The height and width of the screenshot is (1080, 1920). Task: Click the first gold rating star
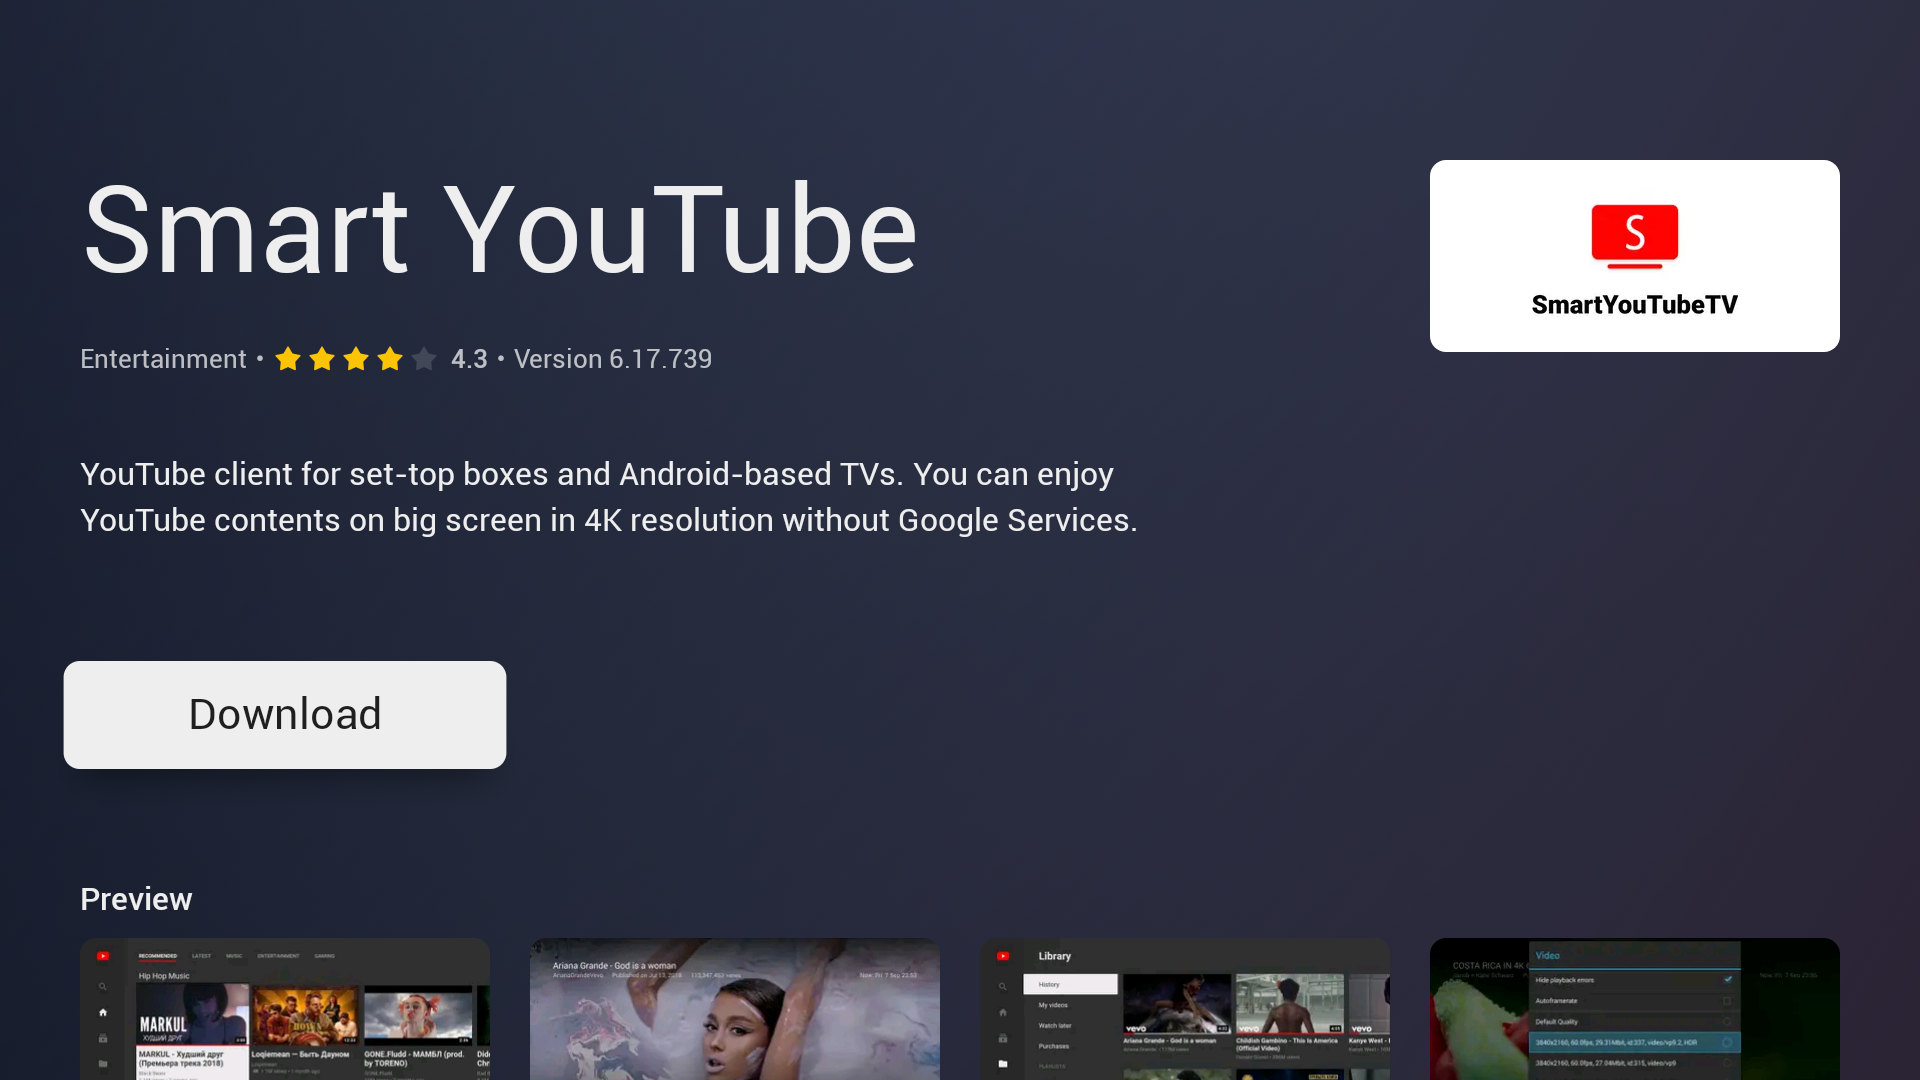(x=288, y=359)
